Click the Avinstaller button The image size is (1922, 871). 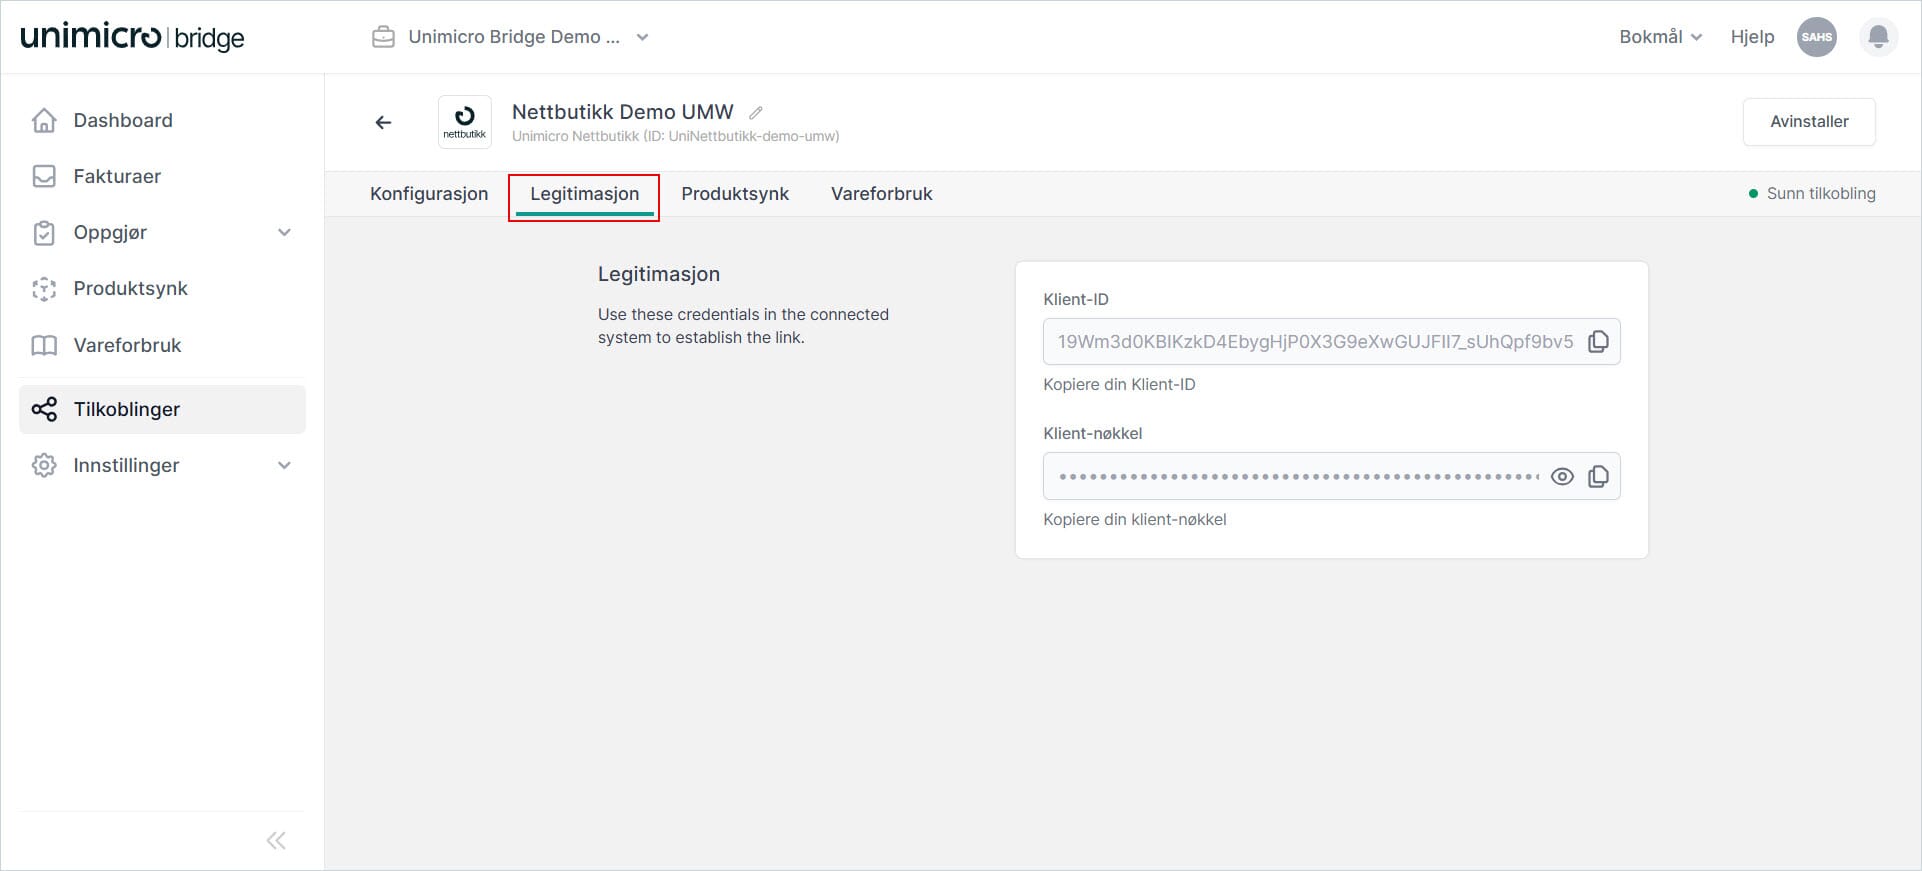pyautogui.click(x=1808, y=122)
